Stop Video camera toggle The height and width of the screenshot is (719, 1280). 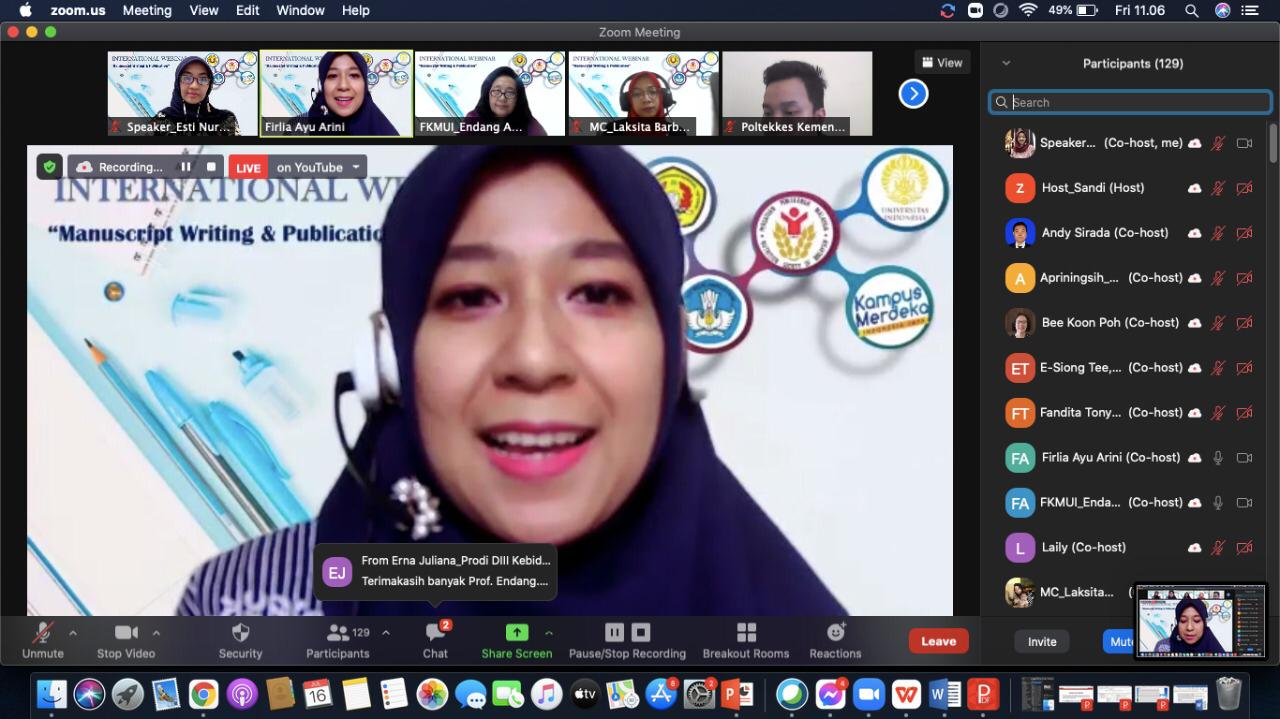(126, 640)
